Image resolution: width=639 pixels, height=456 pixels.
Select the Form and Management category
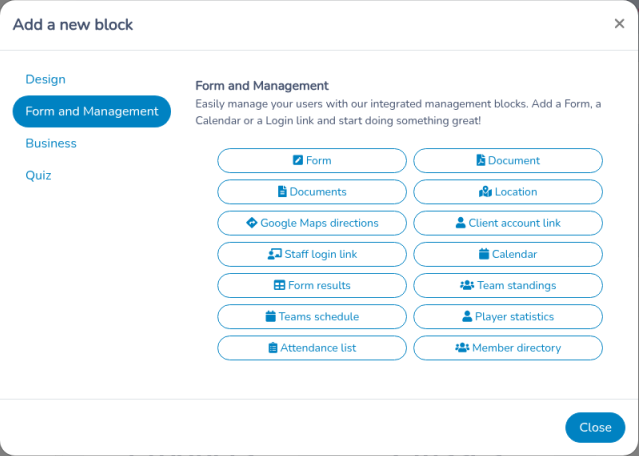click(x=92, y=111)
